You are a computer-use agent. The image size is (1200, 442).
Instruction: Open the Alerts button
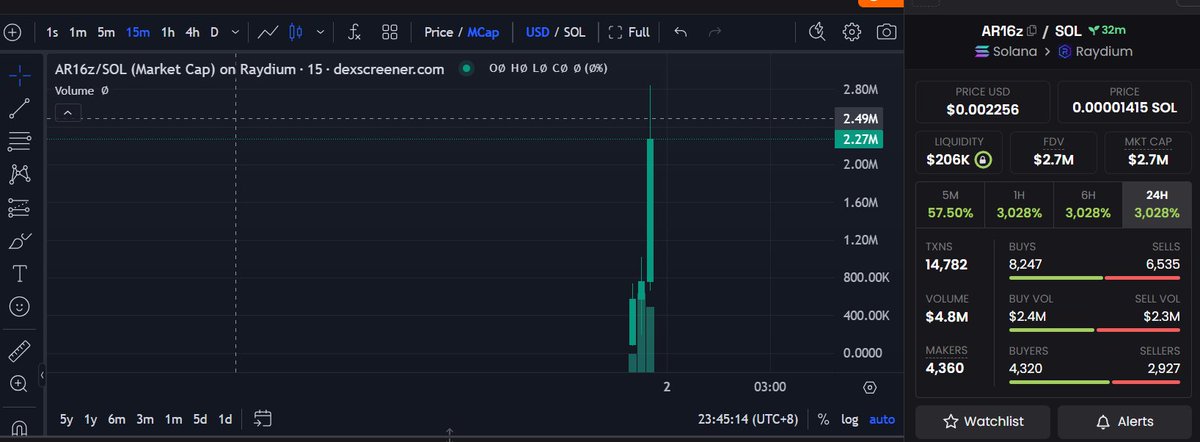pos(1125,421)
